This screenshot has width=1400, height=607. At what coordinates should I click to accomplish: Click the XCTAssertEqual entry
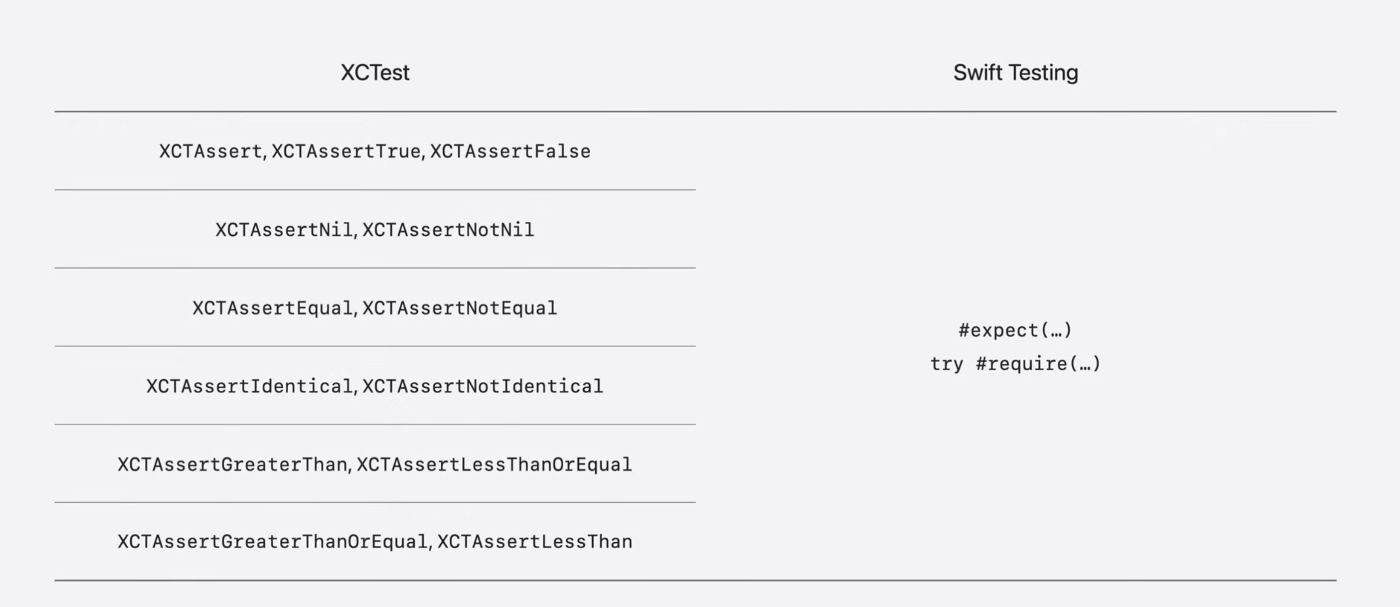point(272,308)
